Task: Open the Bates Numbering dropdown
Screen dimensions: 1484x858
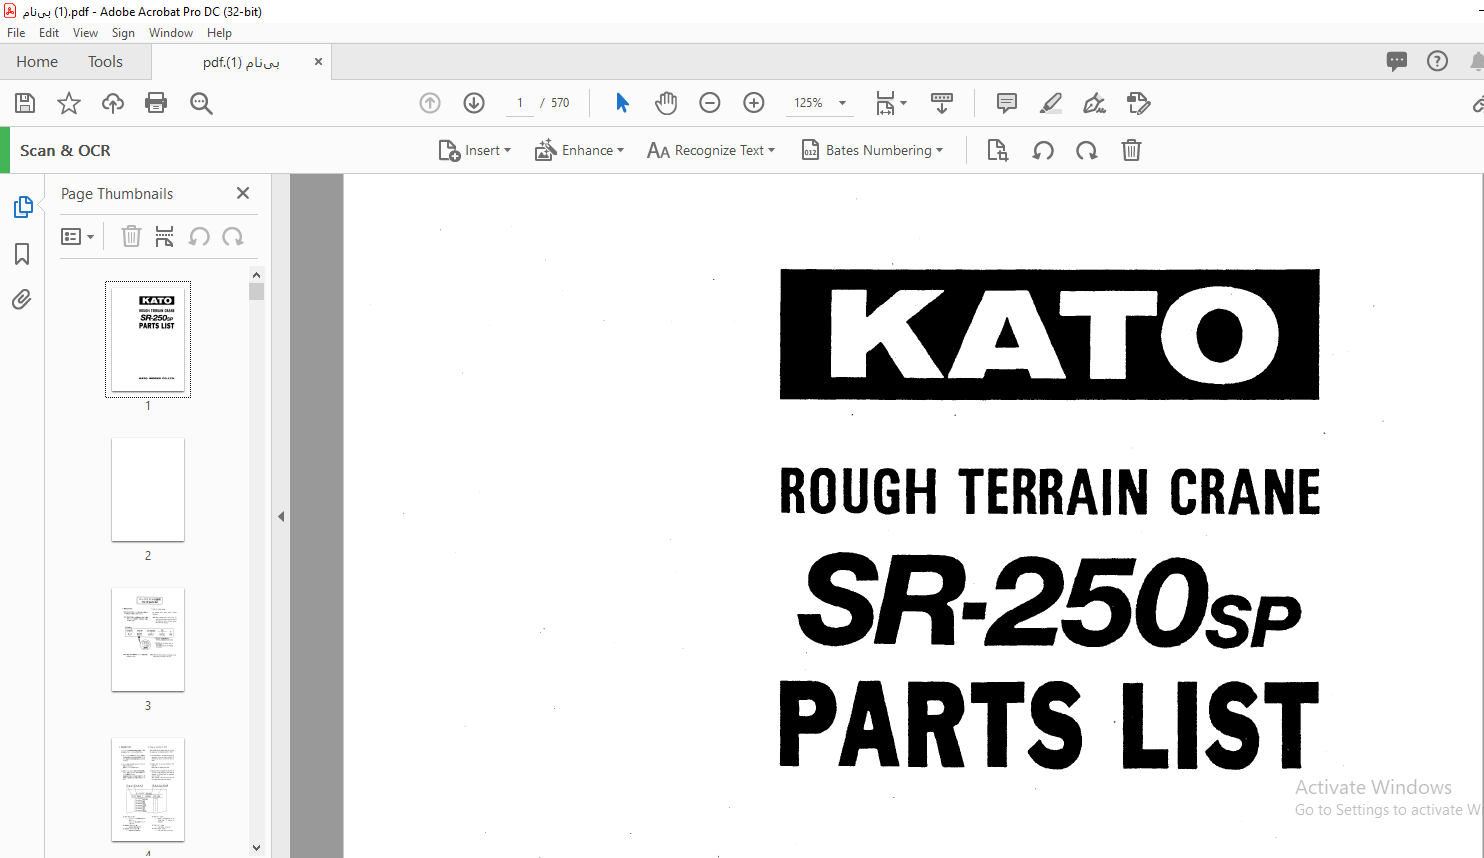Action: click(x=872, y=150)
